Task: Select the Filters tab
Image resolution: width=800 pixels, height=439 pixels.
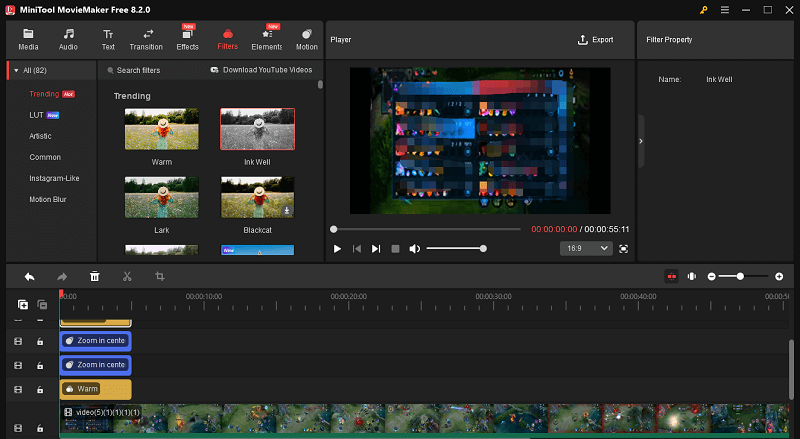Action: point(228,39)
